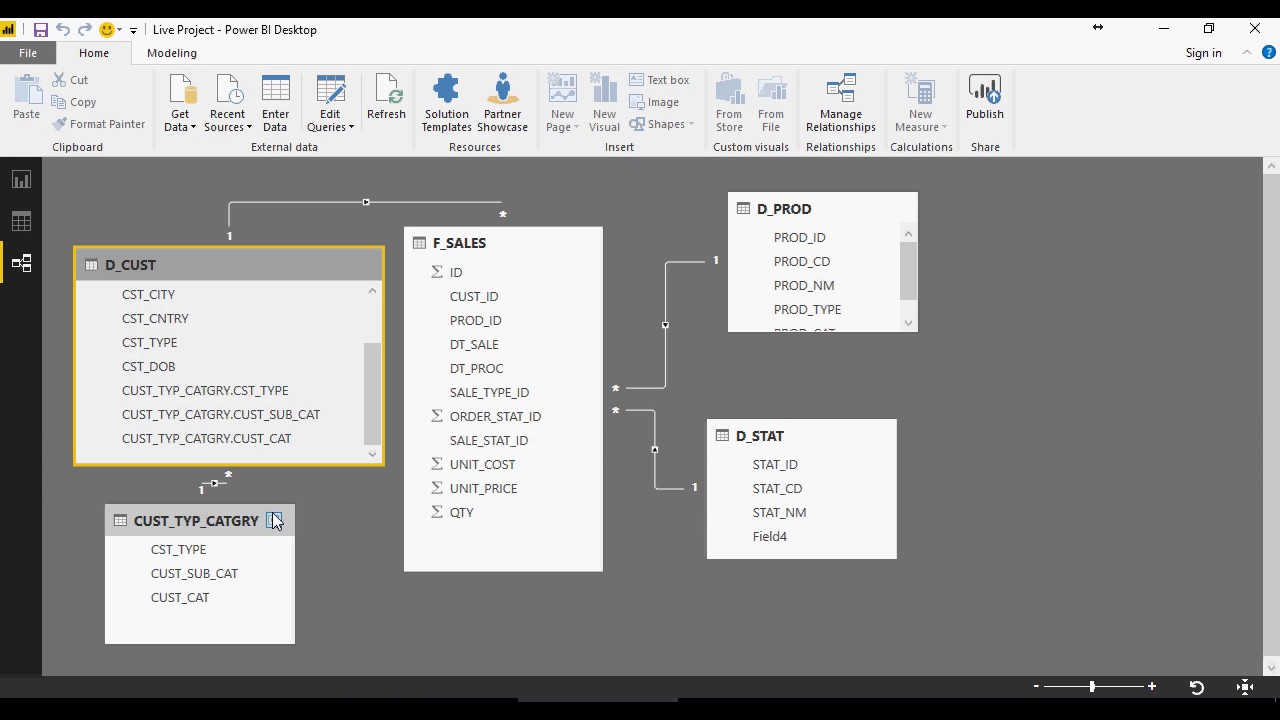
Task: Open Quick Access Toolbar customize arrow
Action: [133, 31]
